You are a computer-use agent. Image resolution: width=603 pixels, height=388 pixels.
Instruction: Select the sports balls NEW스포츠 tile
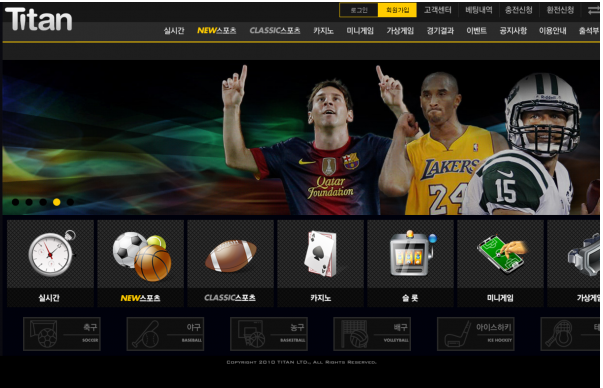140,263
